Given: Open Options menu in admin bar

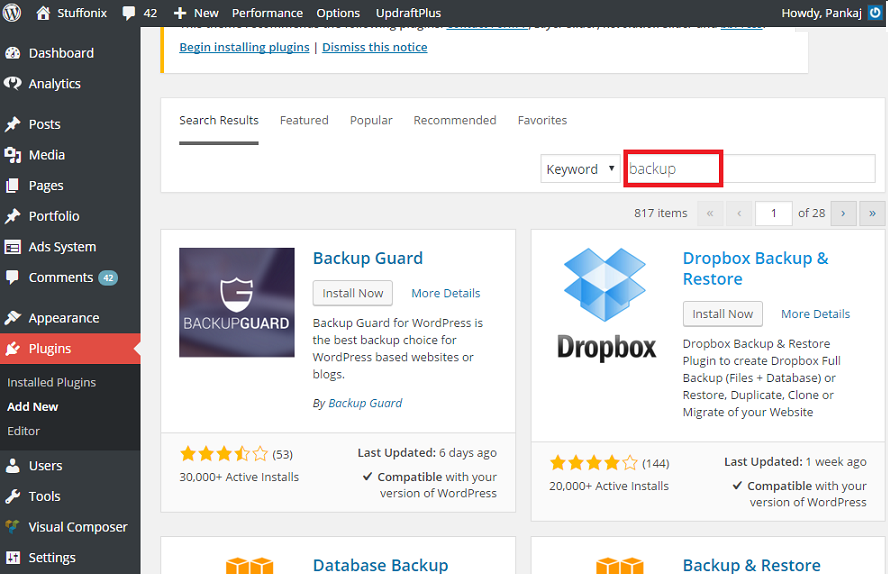Looking at the screenshot, I should point(338,13).
